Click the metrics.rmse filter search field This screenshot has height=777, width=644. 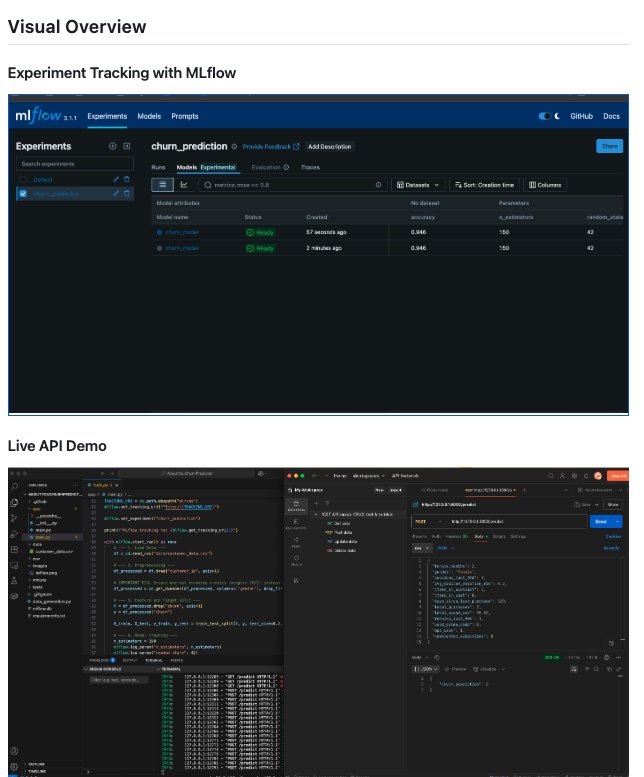pyautogui.click(x=292, y=185)
